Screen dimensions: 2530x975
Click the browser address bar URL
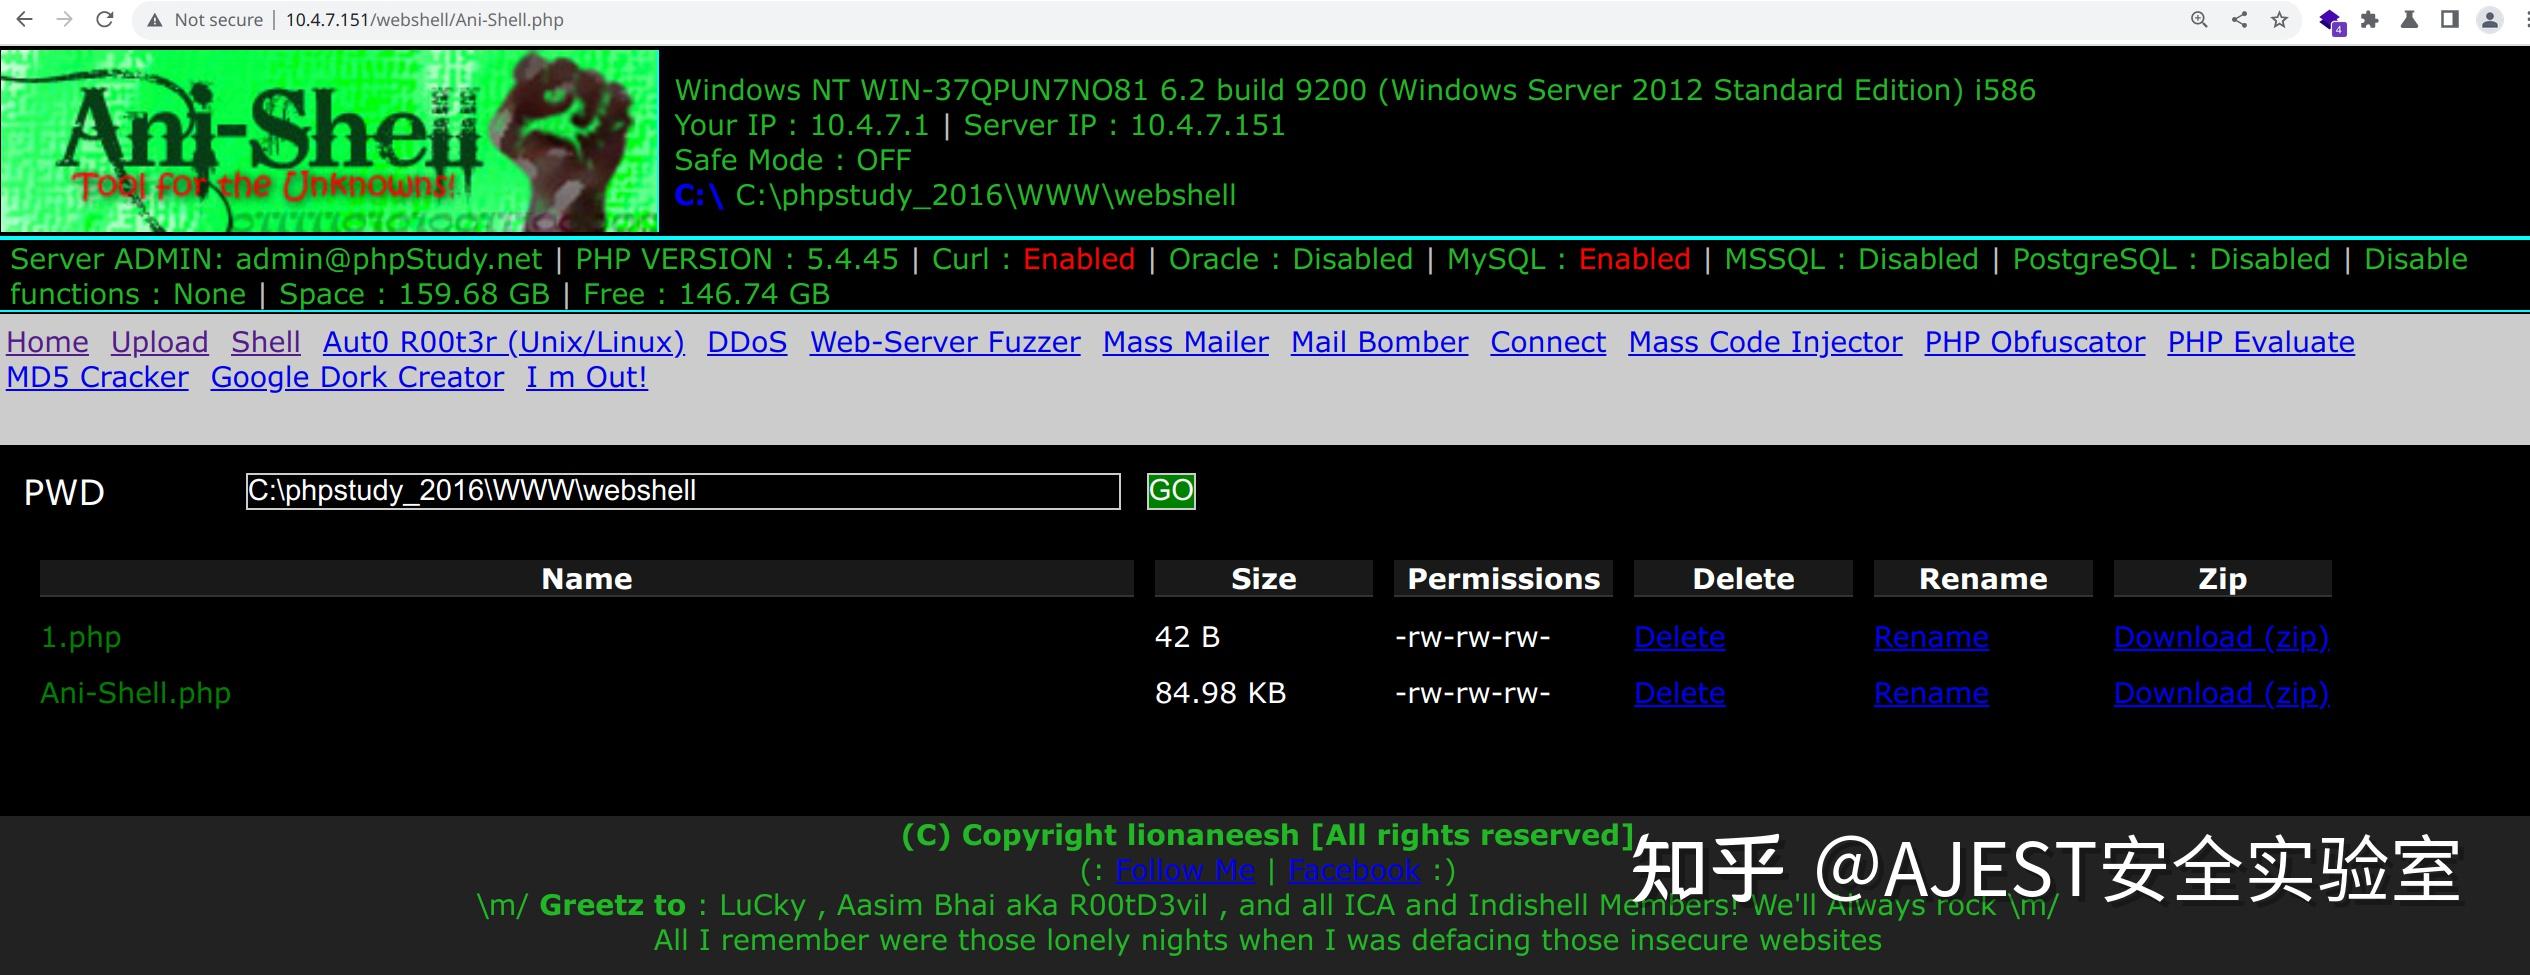tap(425, 20)
